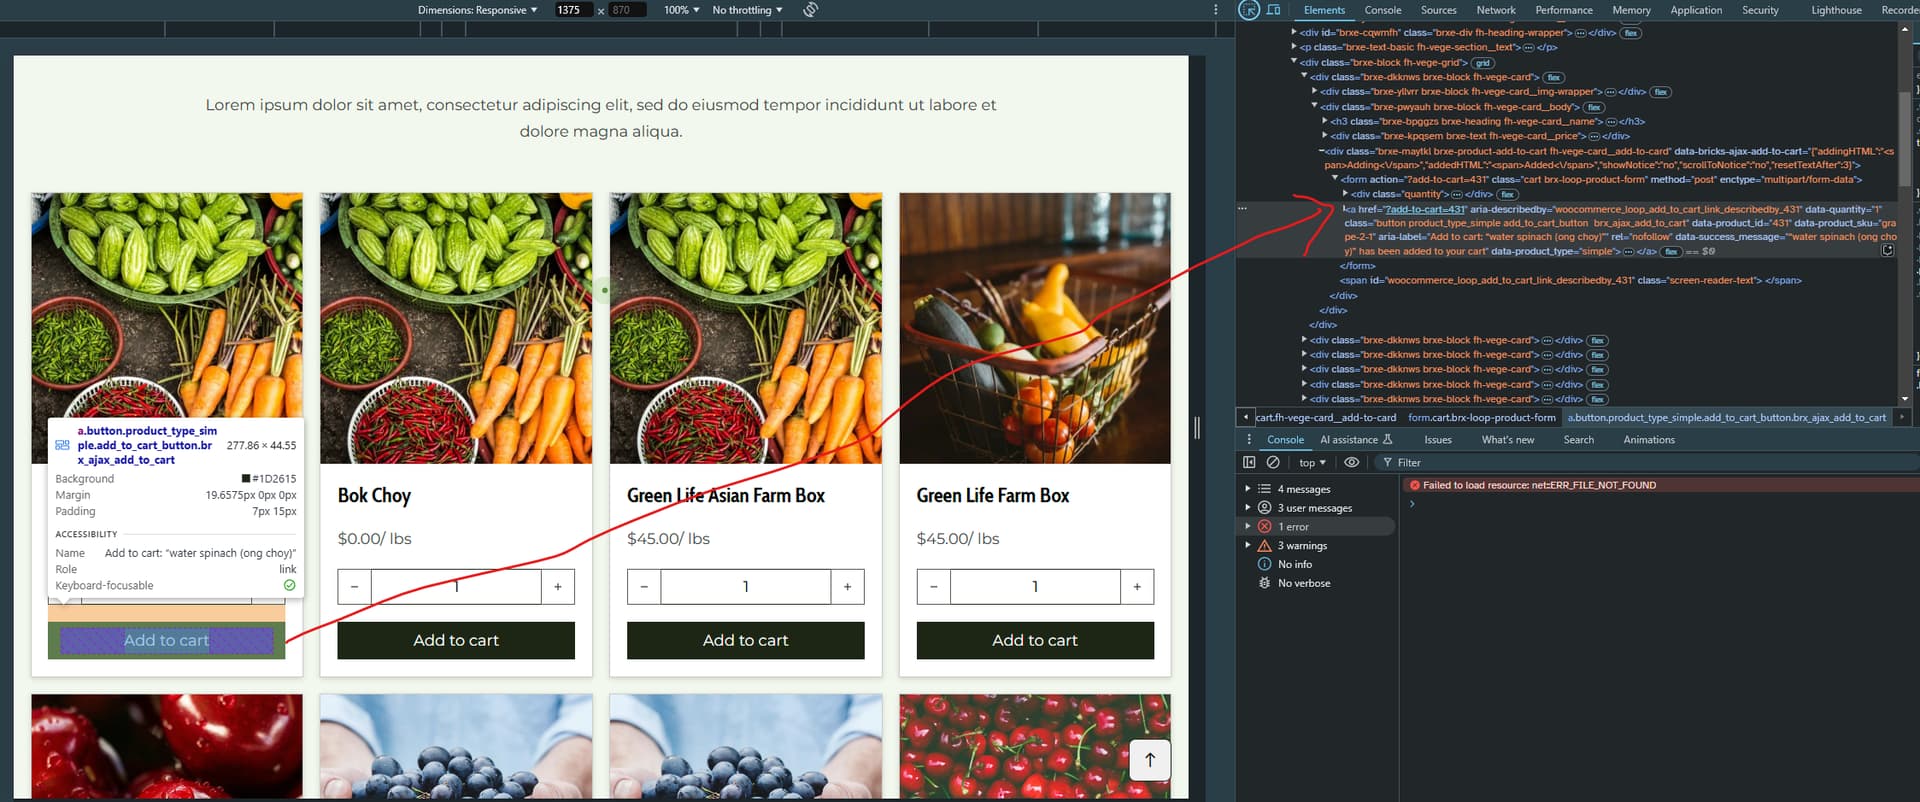Toggle the console sidebar icon
Screen dimensions: 1920x802
pos(1249,463)
